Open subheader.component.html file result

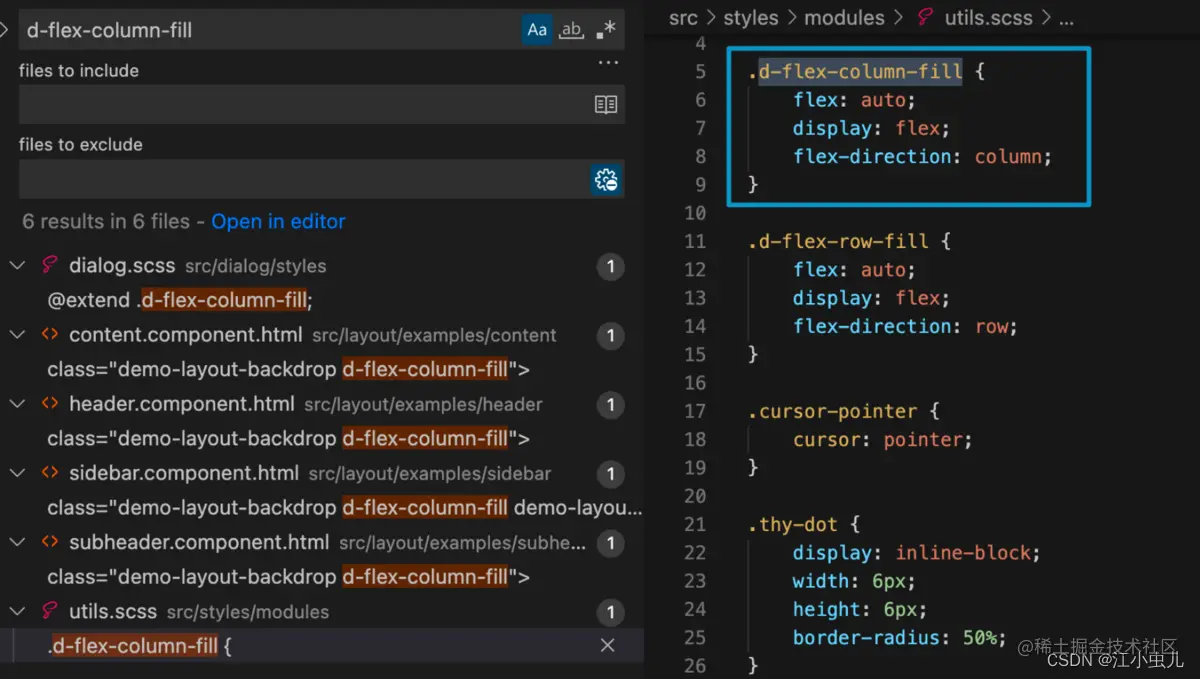point(199,543)
